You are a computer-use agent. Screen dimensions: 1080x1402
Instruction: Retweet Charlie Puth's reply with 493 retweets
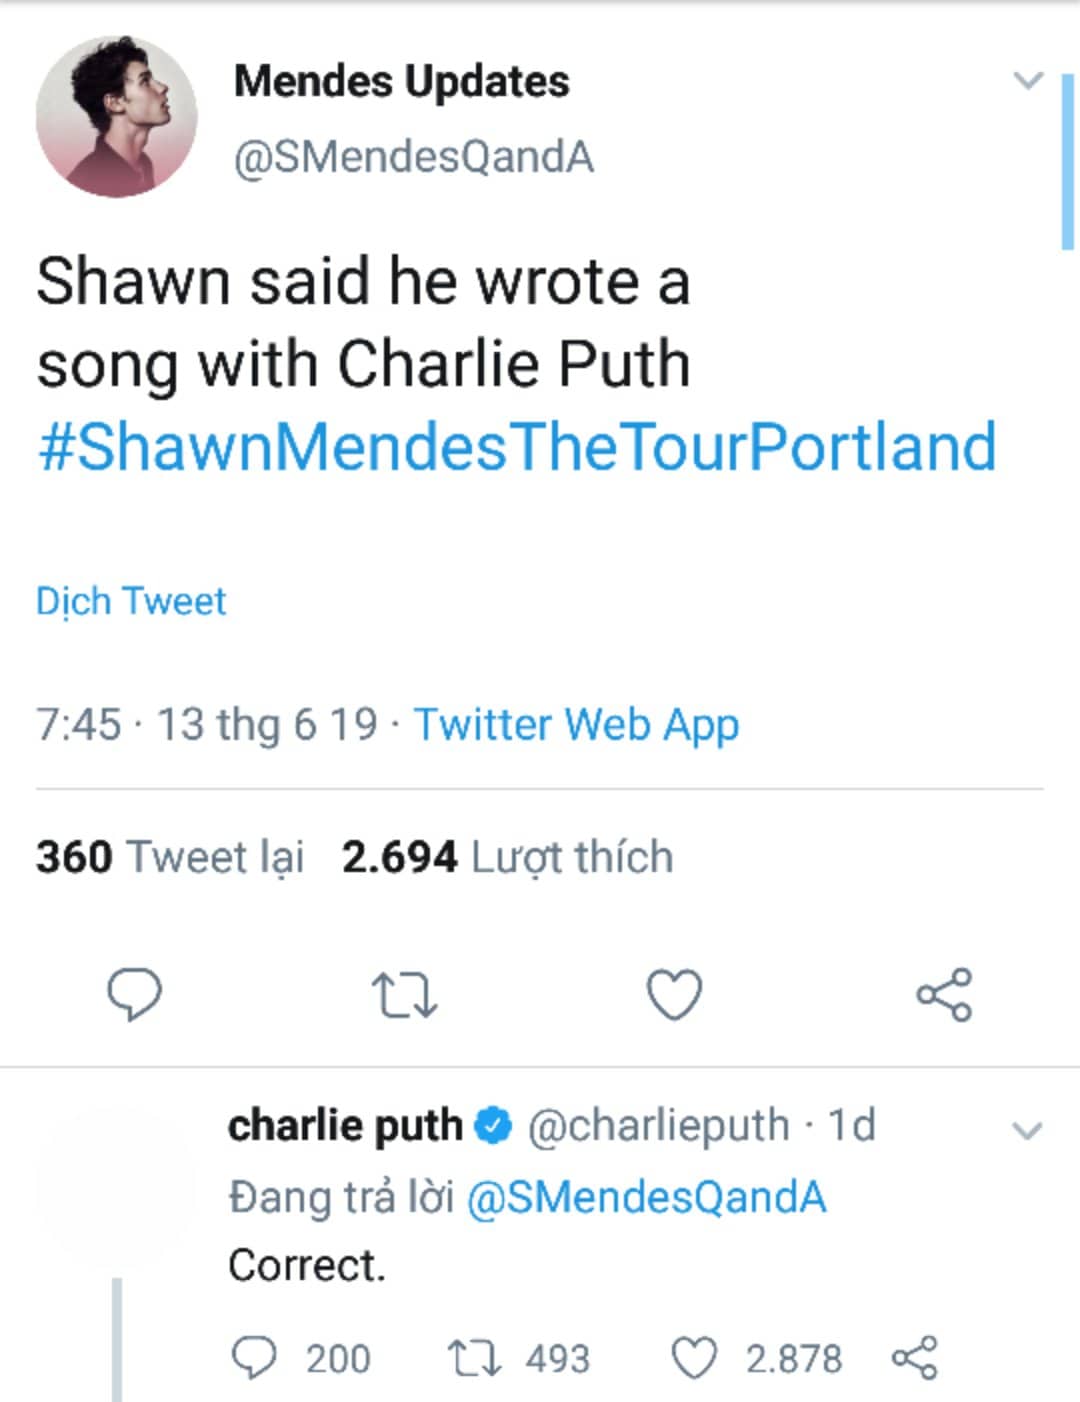pyautogui.click(x=474, y=1360)
